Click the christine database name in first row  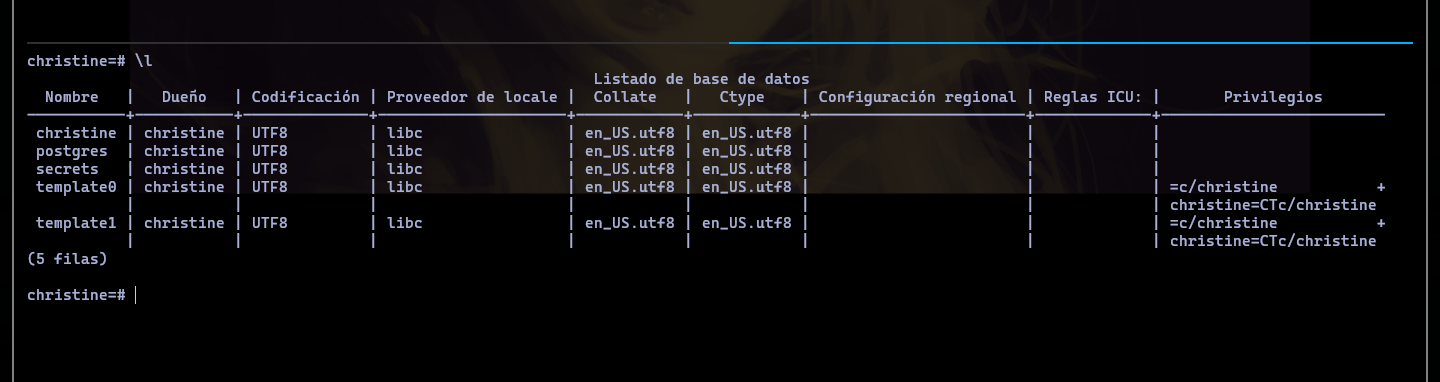[x=76, y=133]
